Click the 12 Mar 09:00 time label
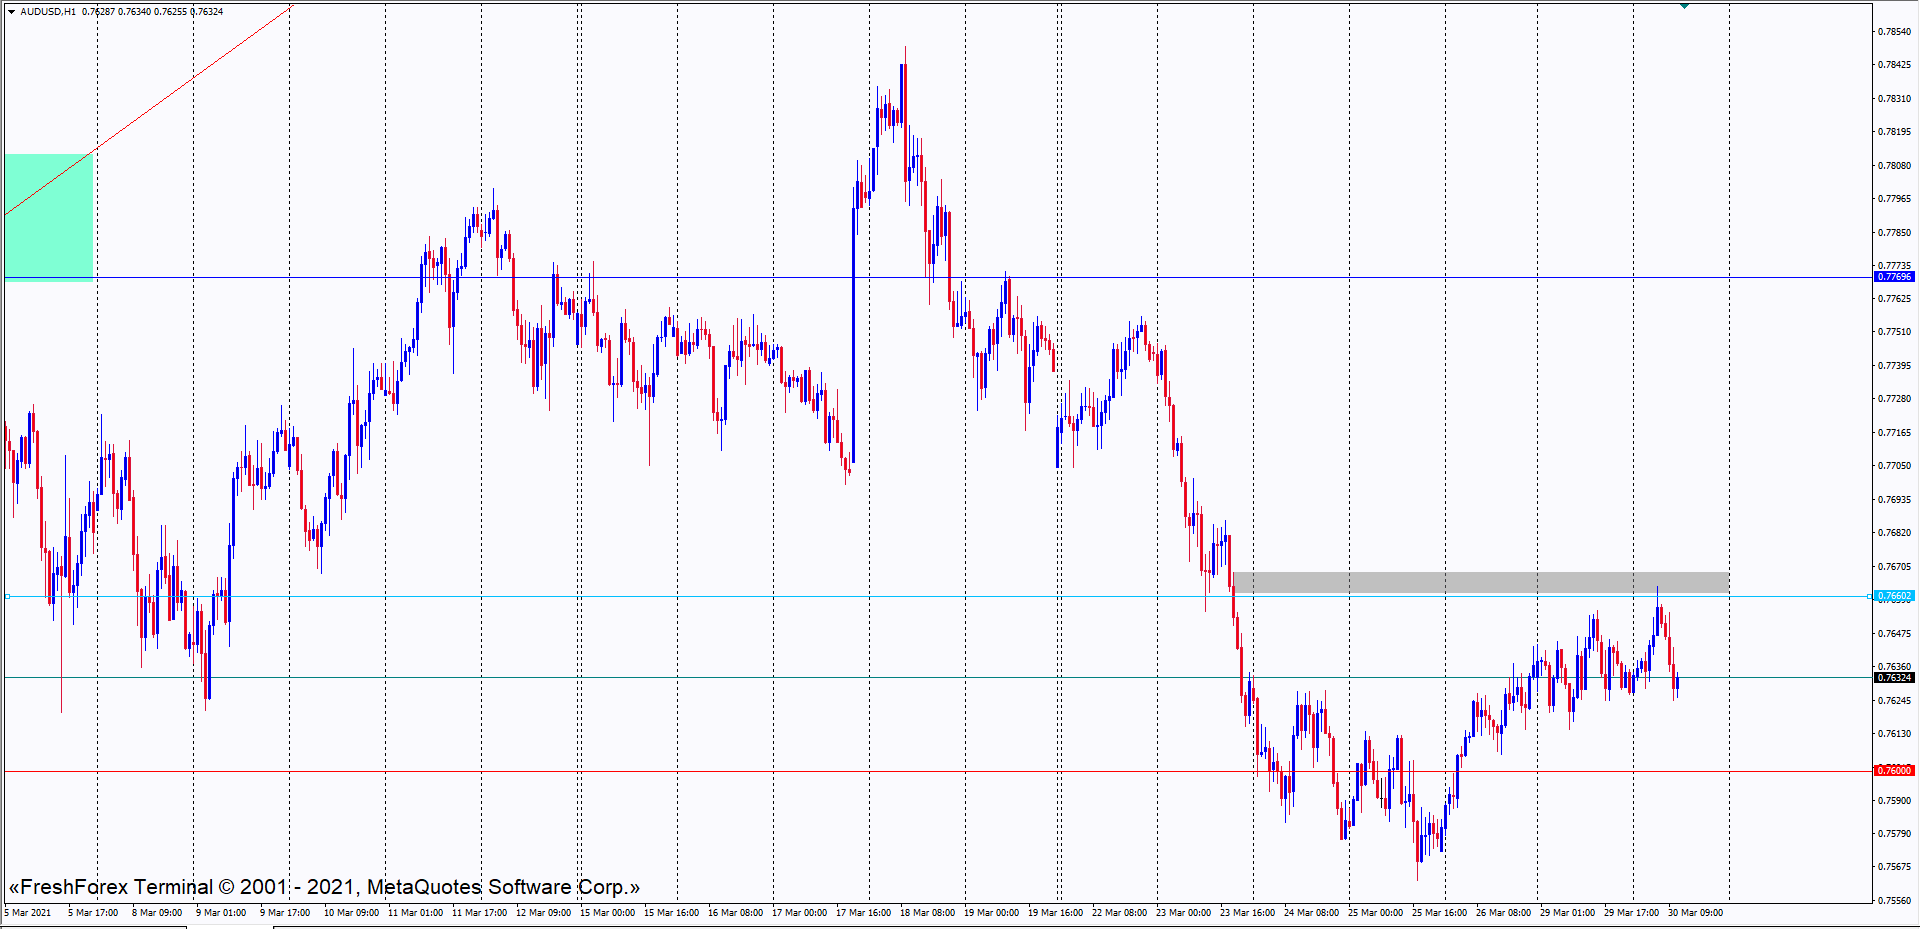The width and height of the screenshot is (1920, 929). pos(543,913)
